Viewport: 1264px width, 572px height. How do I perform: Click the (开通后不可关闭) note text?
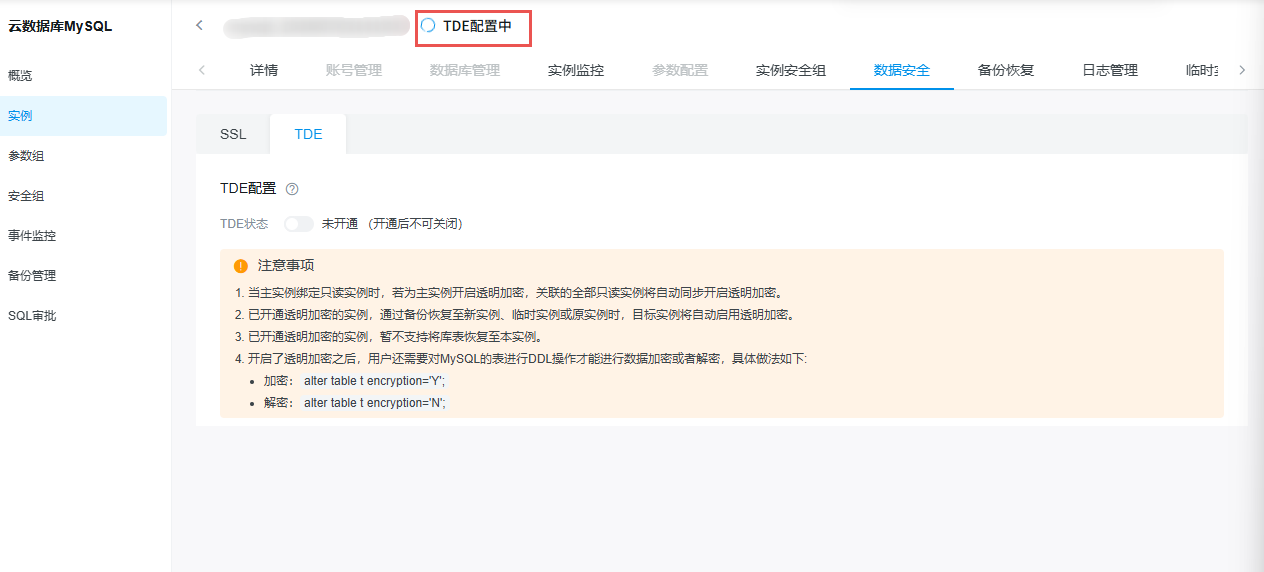[x=415, y=224]
